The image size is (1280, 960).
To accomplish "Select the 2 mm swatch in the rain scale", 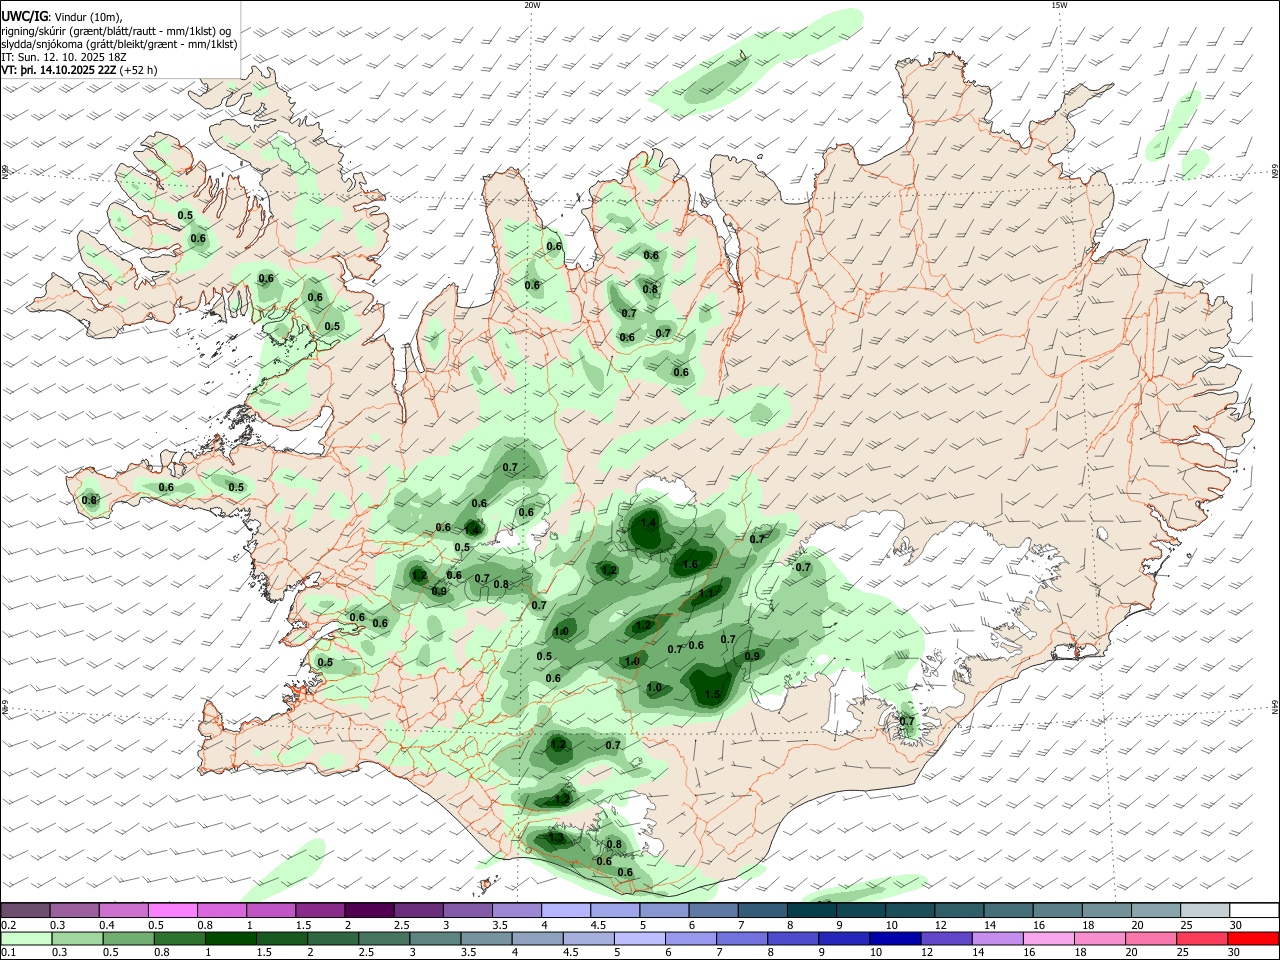I will 333,939.
